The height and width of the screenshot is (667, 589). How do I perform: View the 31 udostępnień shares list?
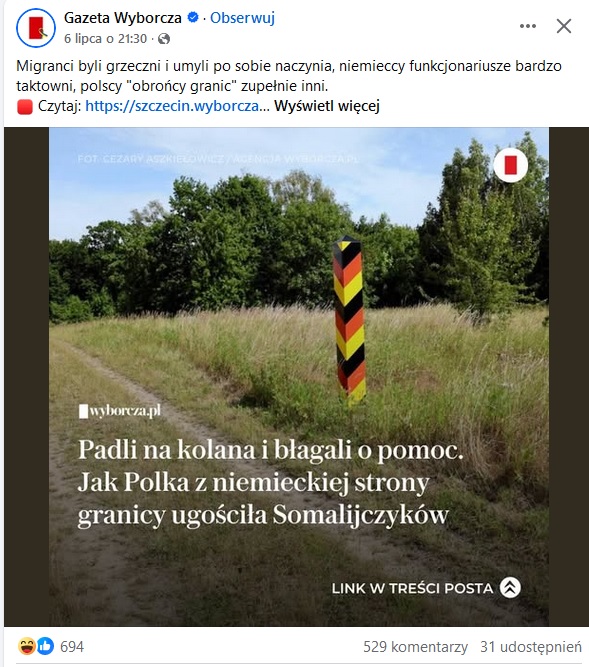pyautogui.click(x=531, y=647)
